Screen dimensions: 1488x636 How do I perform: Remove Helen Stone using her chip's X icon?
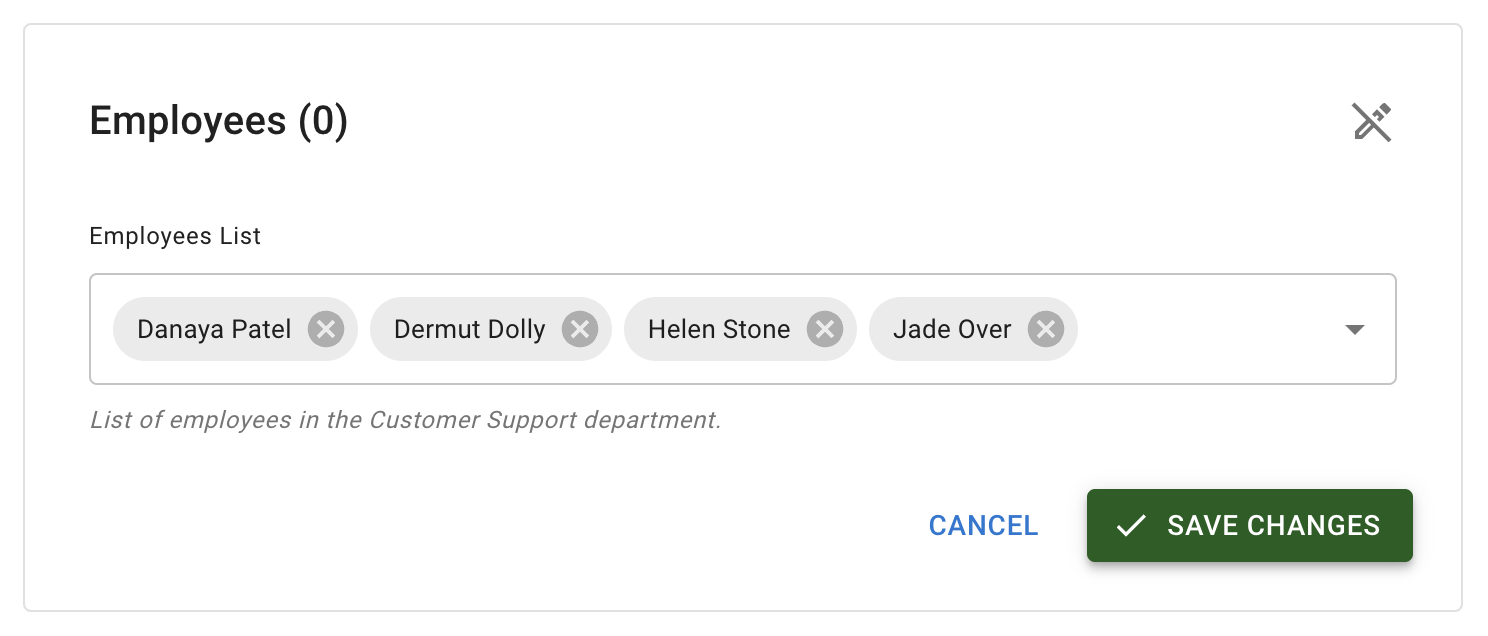[824, 328]
